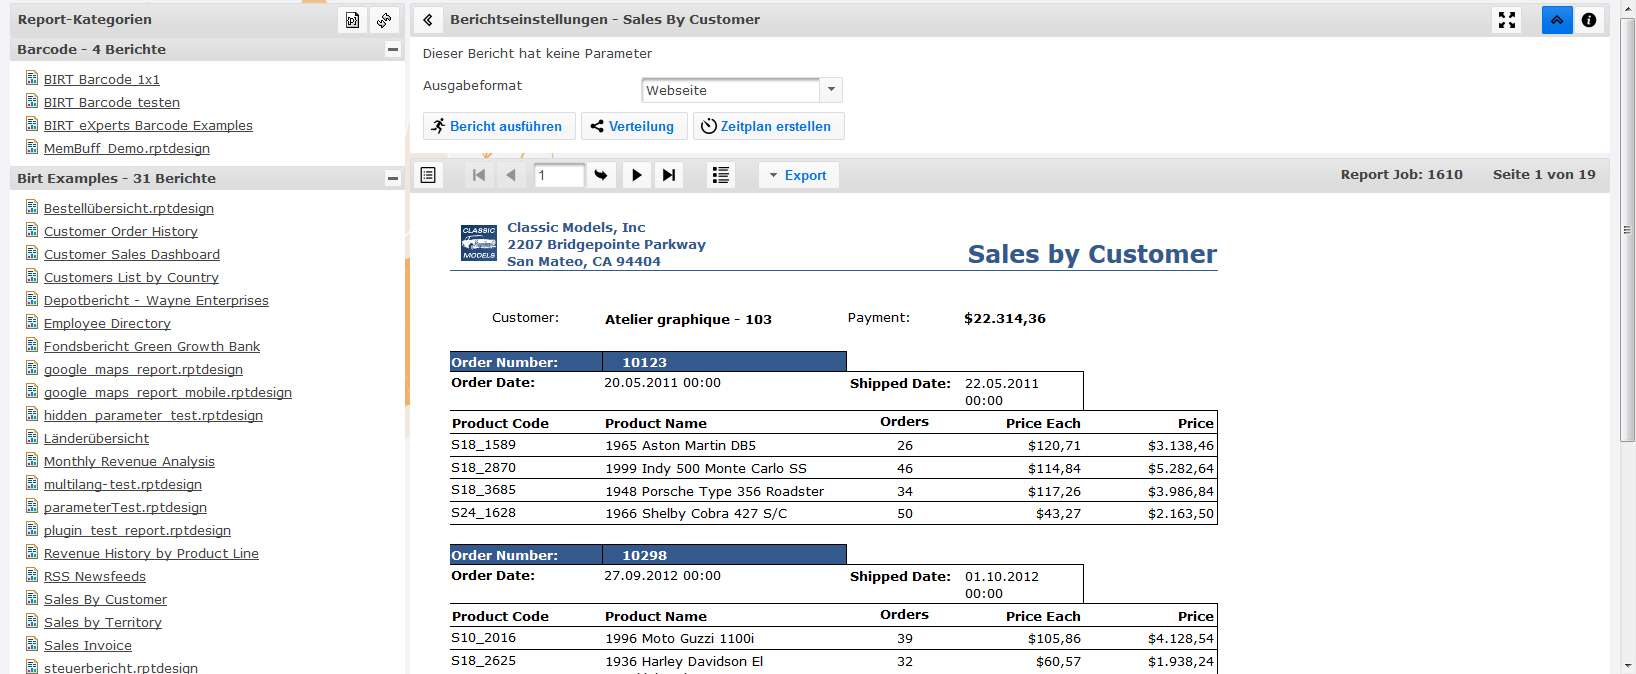The image size is (1636, 674).
Task: Click the report document icon left of paging
Action: coord(428,175)
